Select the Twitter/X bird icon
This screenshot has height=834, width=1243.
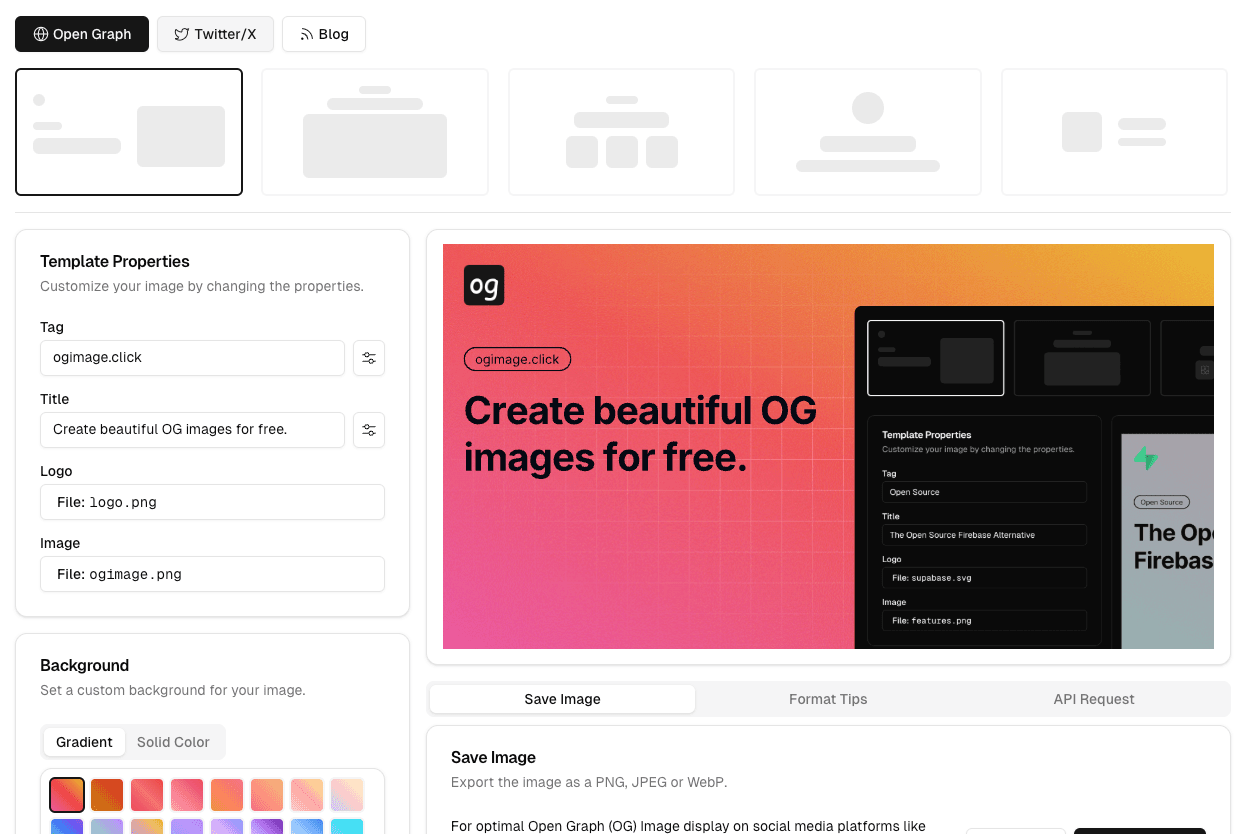click(x=180, y=33)
